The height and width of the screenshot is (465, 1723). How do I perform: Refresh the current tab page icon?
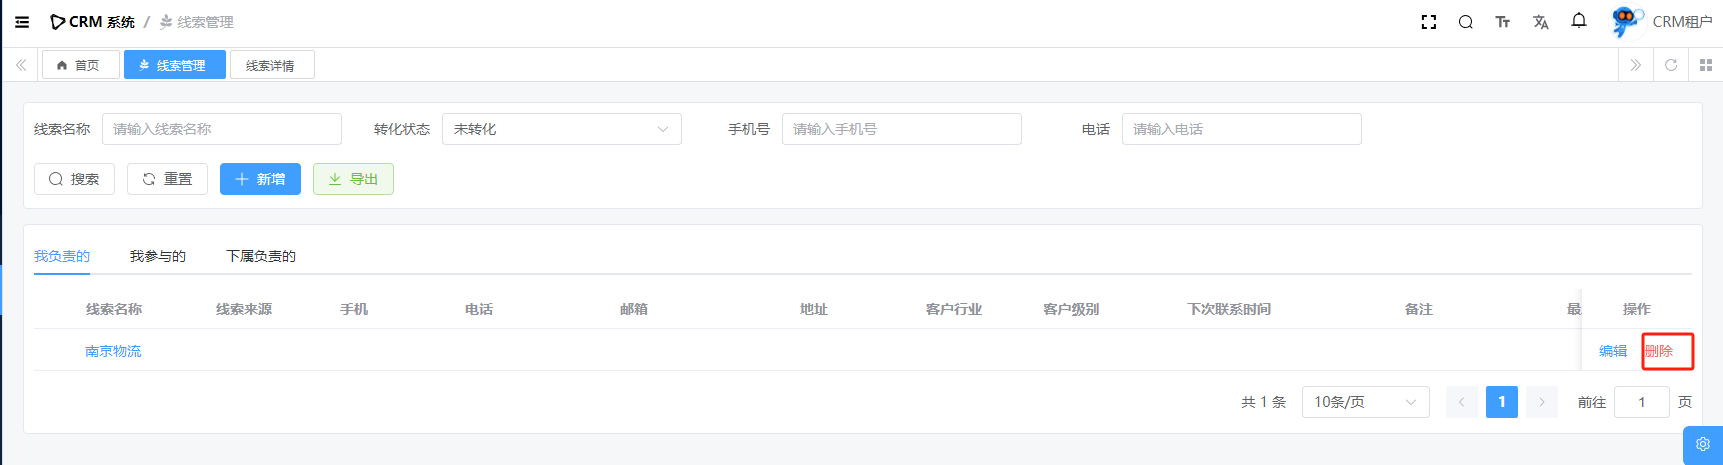coord(1670,65)
